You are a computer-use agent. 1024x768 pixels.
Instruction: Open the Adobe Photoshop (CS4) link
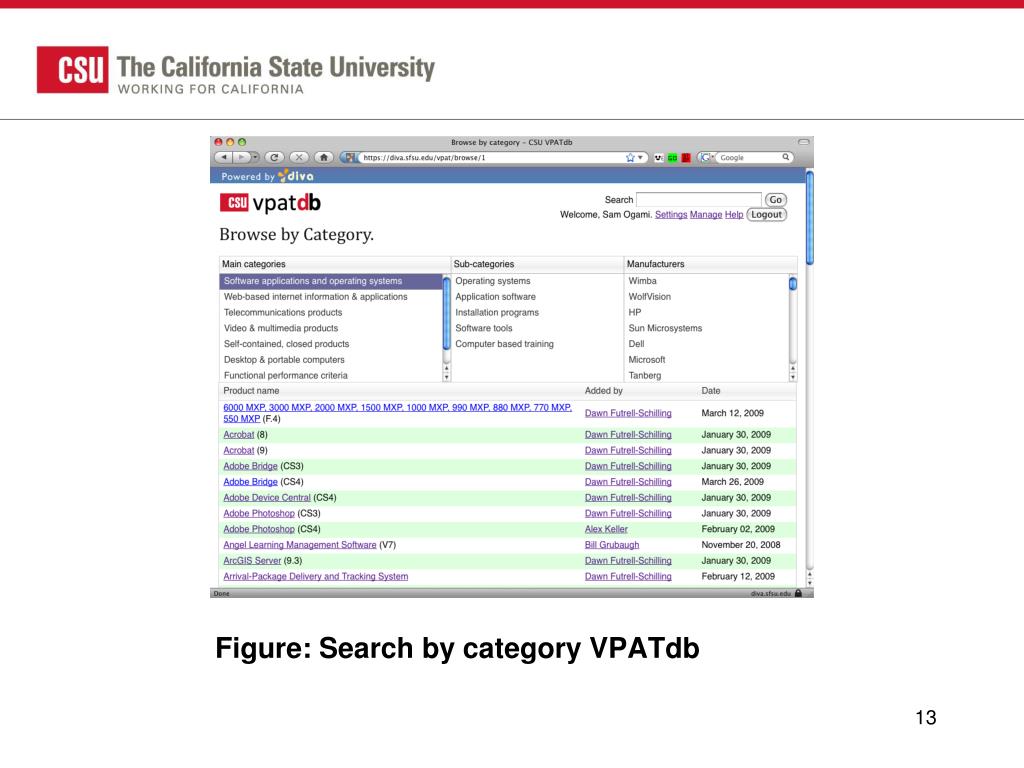(259, 529)
